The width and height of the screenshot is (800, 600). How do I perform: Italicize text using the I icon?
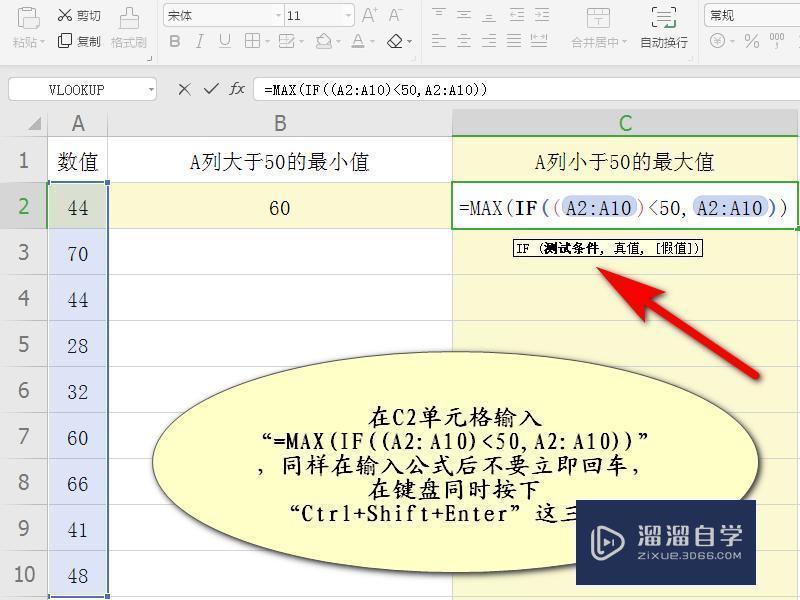[x=200, y=42]
